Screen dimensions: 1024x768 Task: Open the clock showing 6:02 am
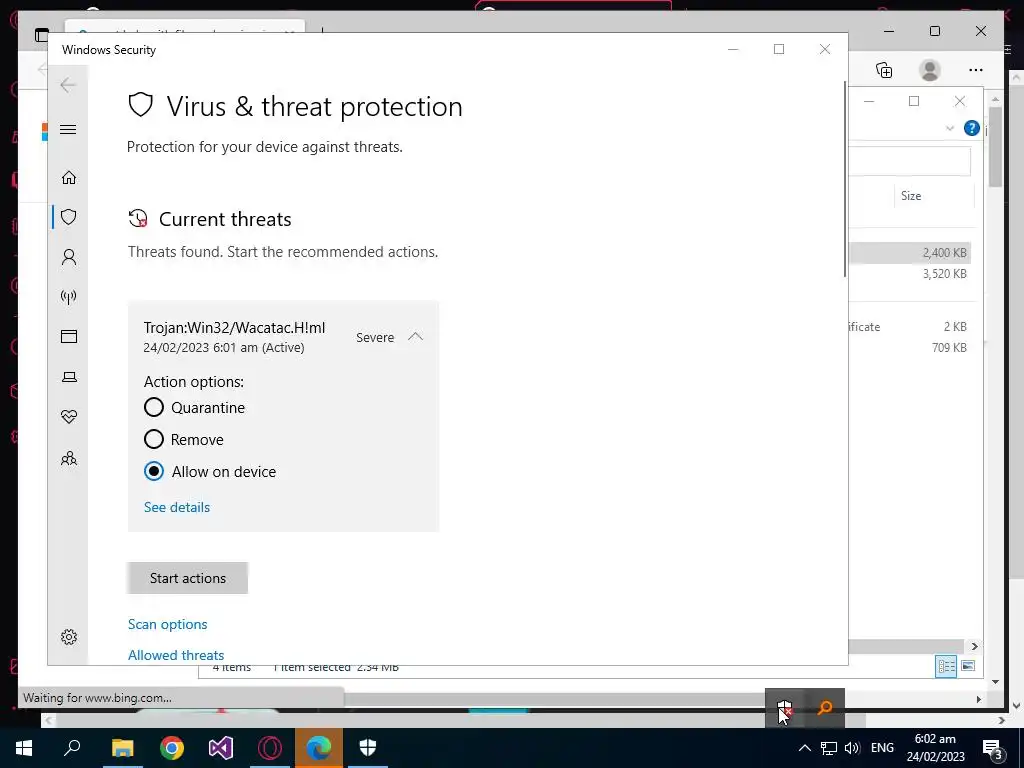(935, 748)
